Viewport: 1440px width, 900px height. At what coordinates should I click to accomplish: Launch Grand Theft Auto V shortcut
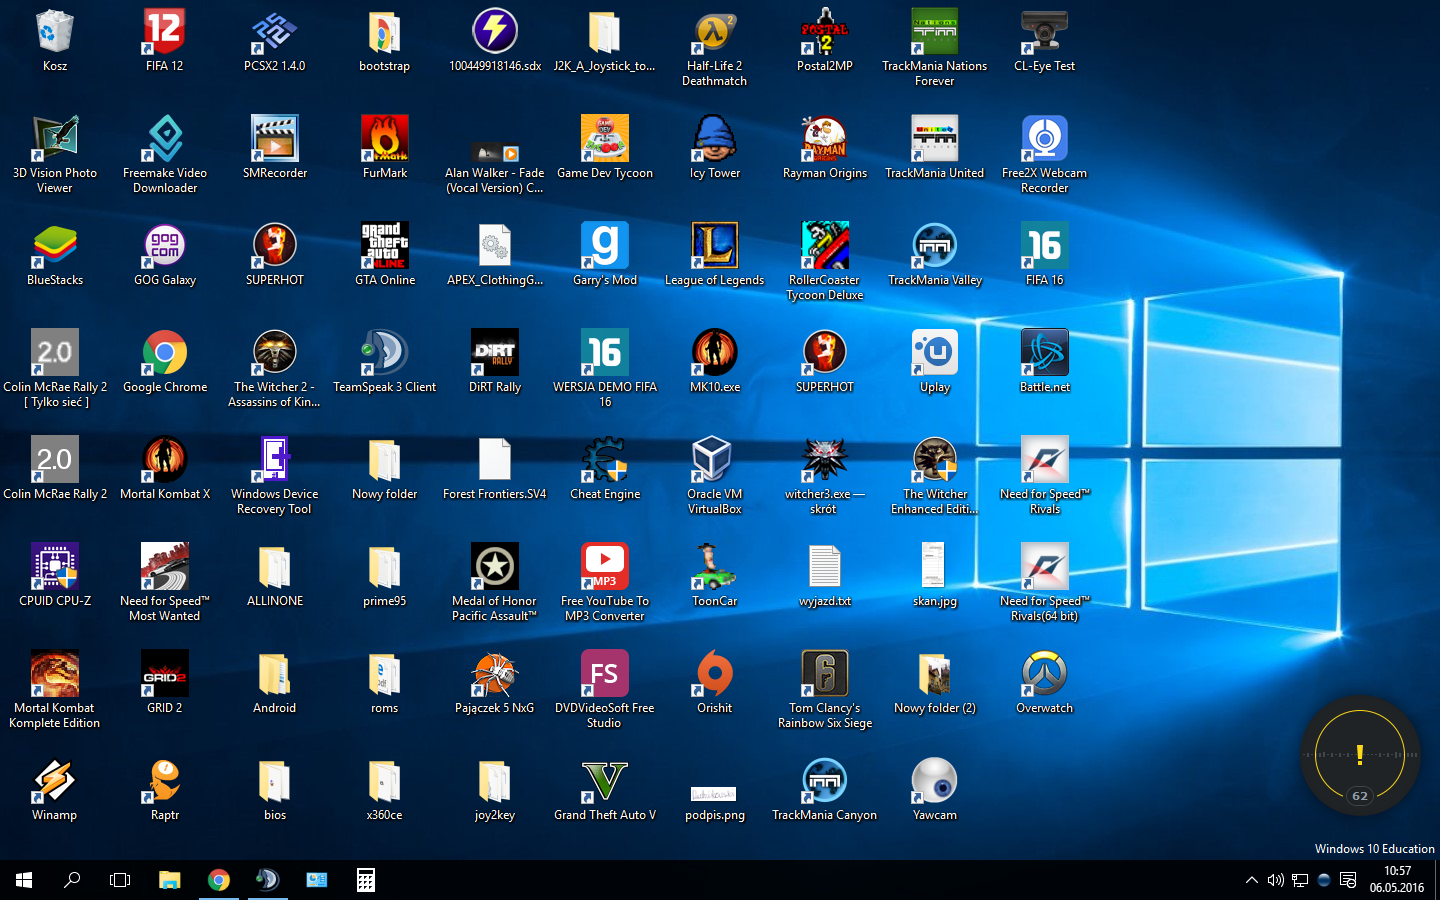[605, 781]
